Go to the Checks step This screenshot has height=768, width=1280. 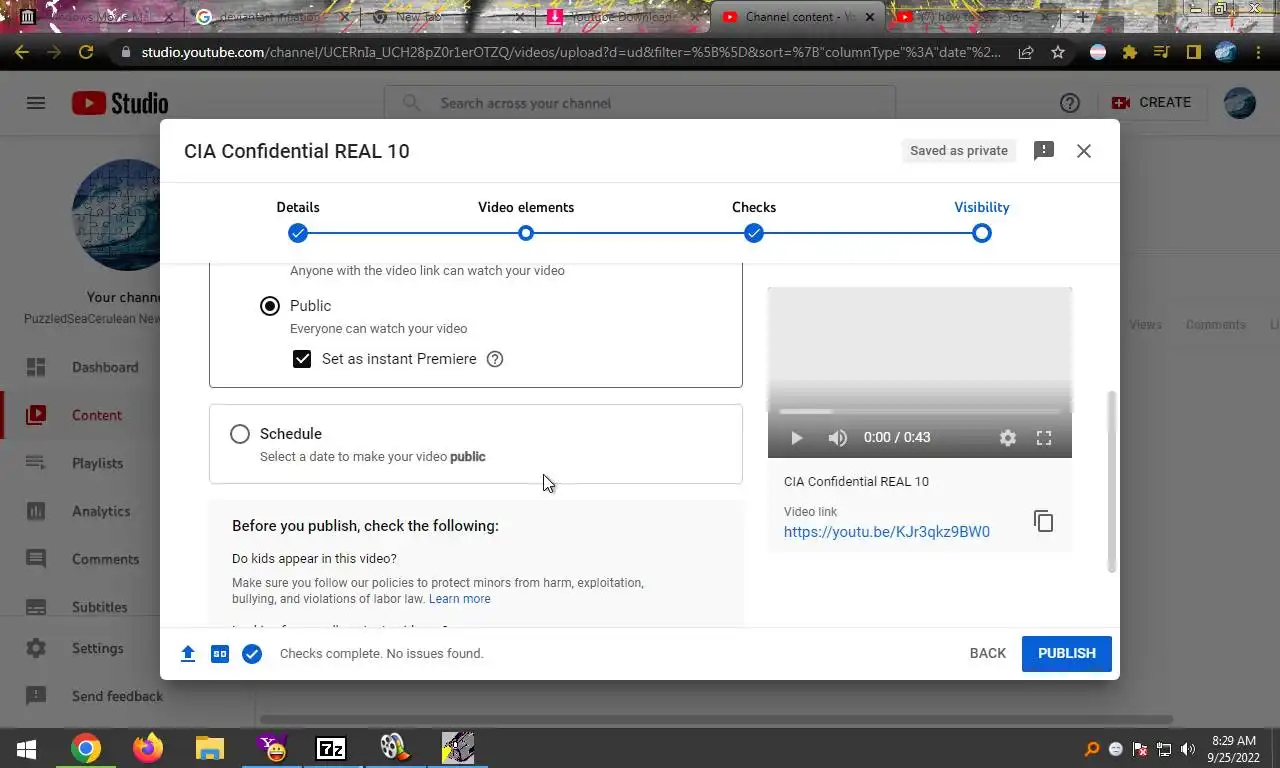coord(754,220)
